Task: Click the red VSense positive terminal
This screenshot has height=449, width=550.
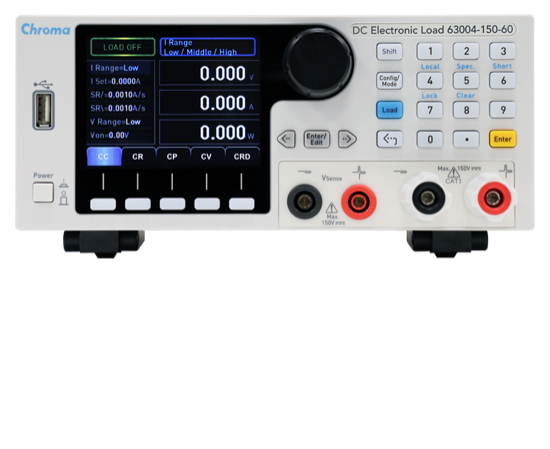Action: (358, 202)
